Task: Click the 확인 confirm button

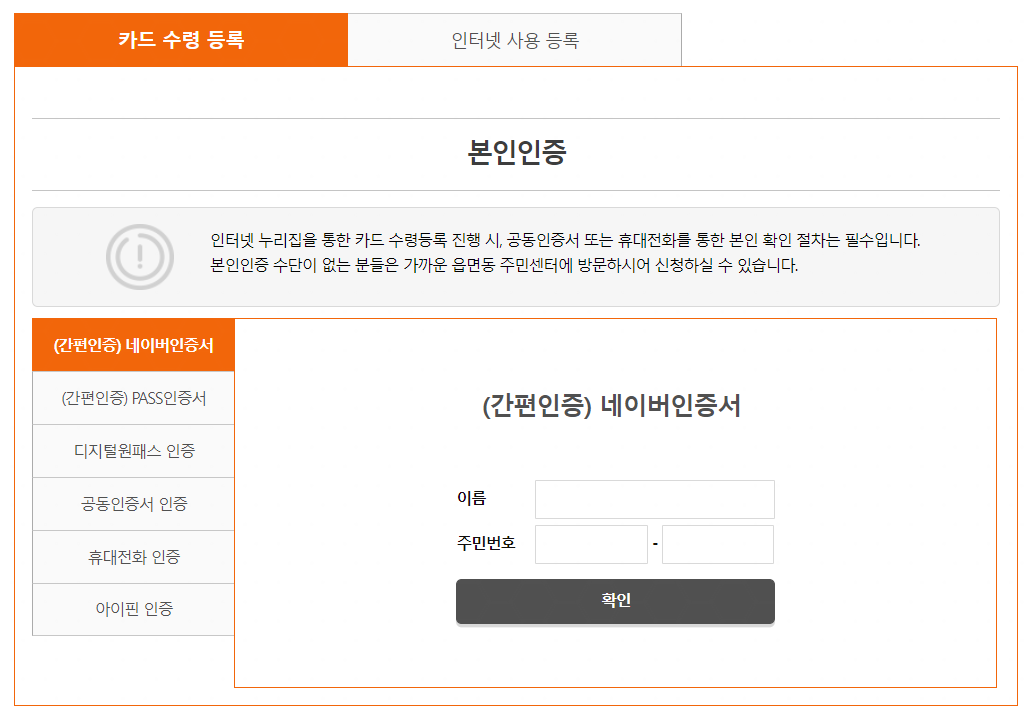Action: [x=615, y=601]
